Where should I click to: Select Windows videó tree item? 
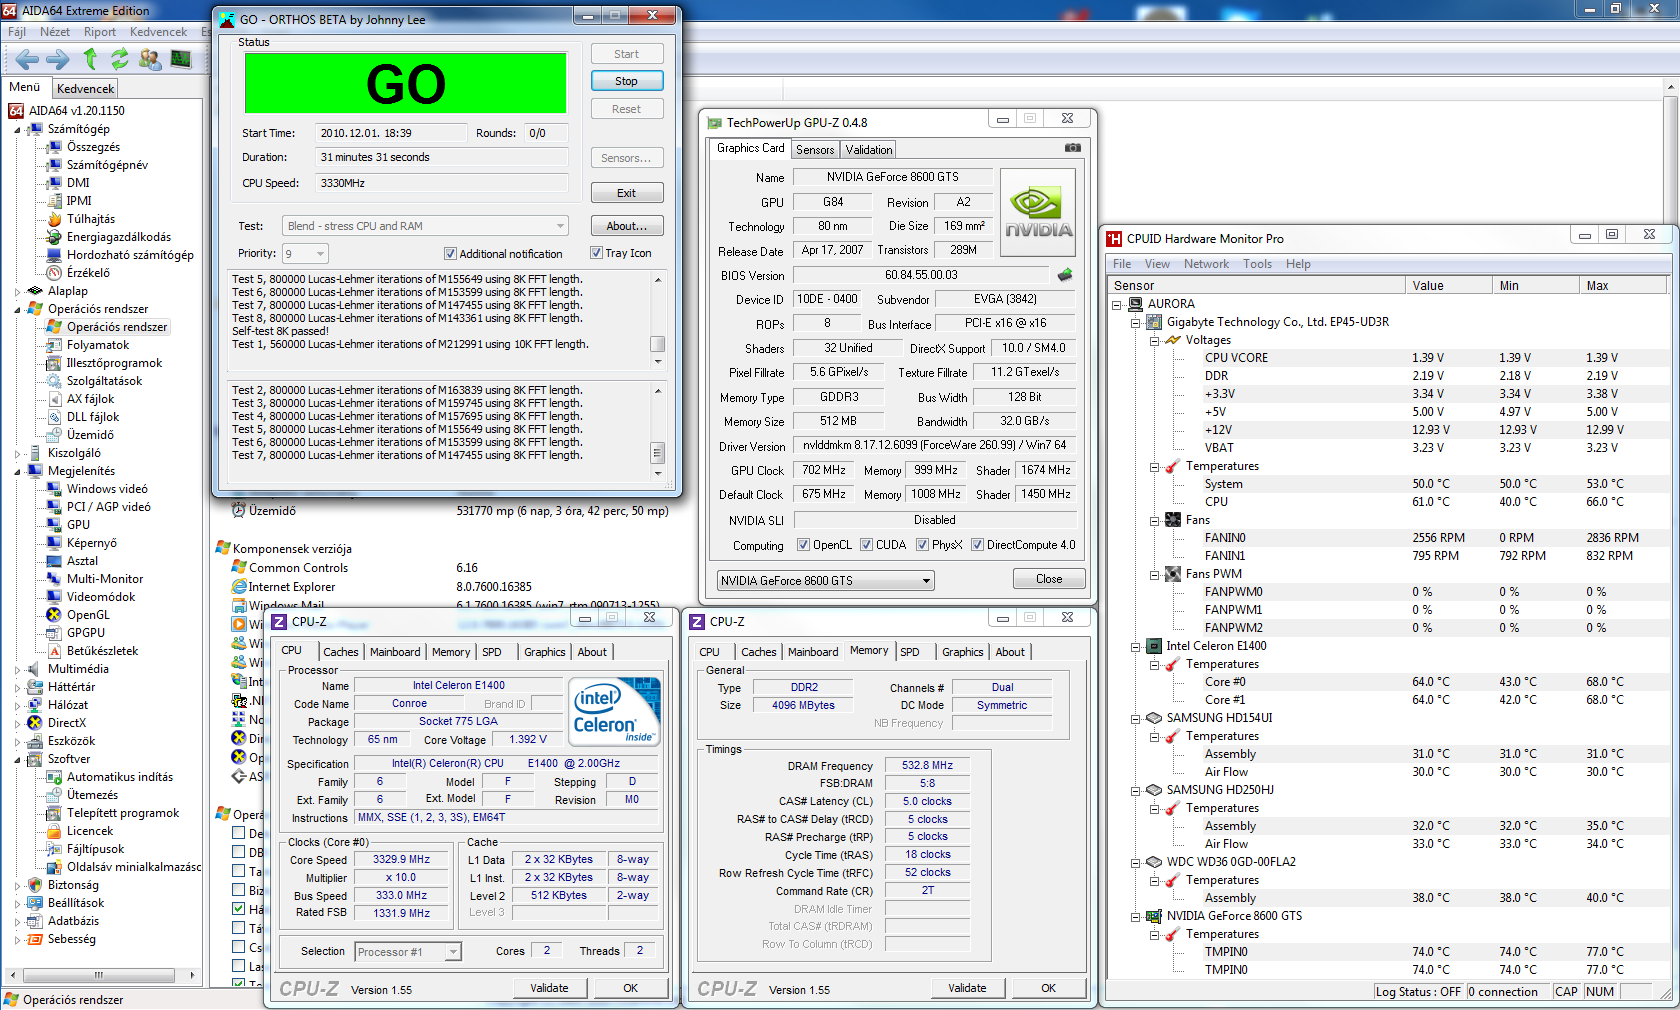click(107, 489)
